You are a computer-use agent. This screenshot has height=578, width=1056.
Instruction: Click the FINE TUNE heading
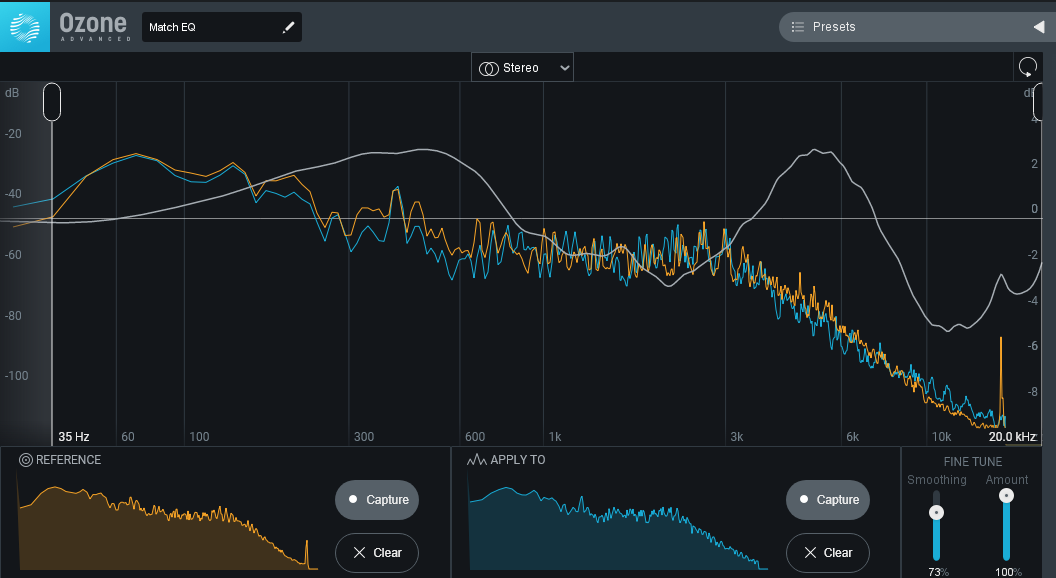point(972,461)
